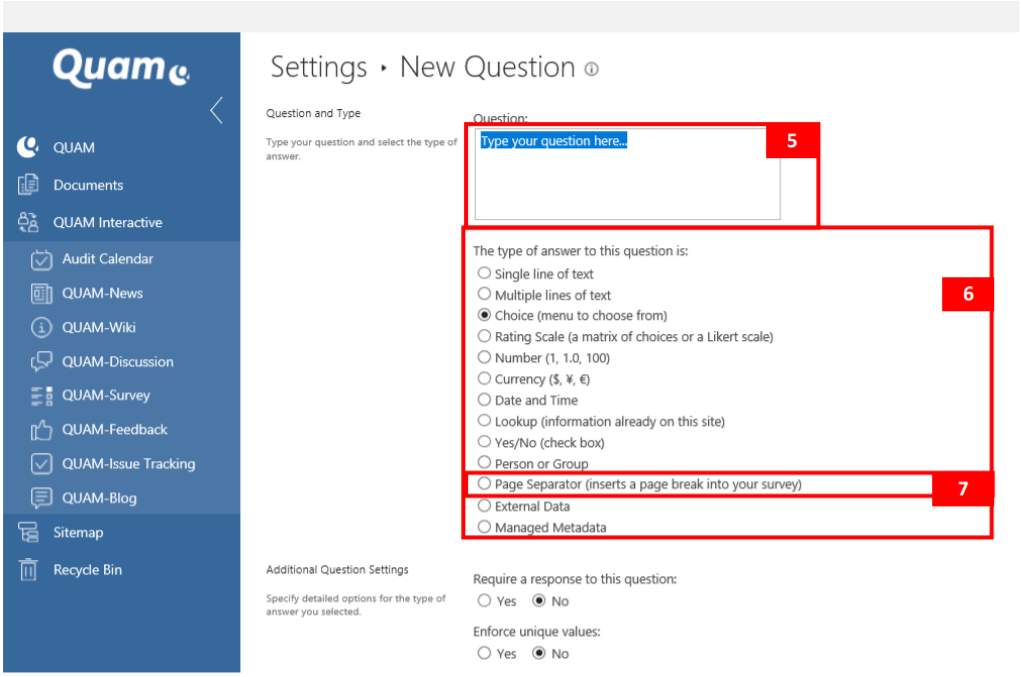The image size is (1021, 677).
Task: Click the QUAM-Issue Tracking checkmark icon
Action: (x=42, y=464)
